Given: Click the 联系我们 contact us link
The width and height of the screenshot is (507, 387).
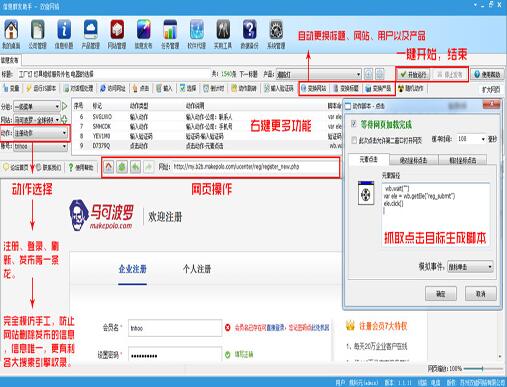Looking at the screenshot, I should pos(49,167).
